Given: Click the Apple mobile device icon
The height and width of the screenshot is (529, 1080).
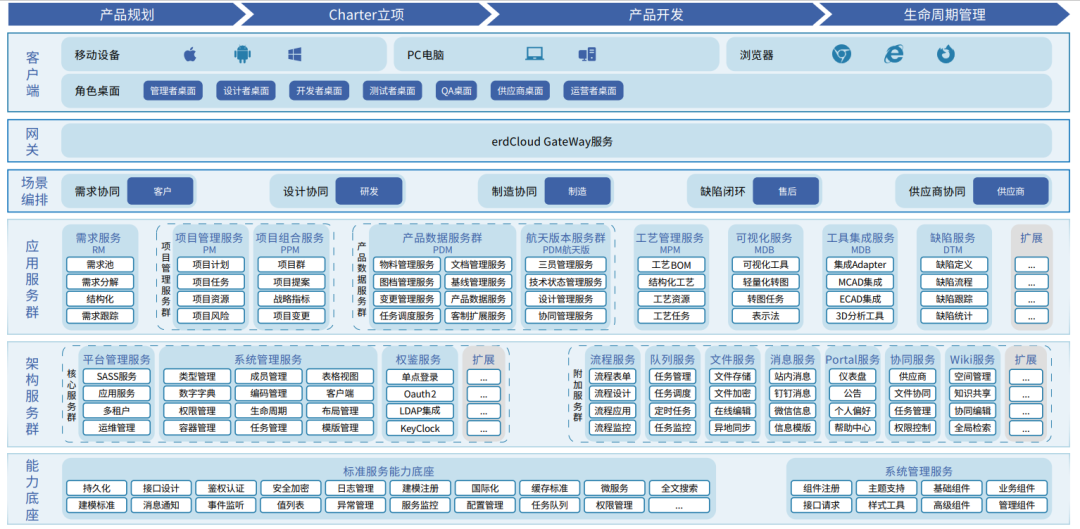Looking at the screenshot, I should pos(190,55).
